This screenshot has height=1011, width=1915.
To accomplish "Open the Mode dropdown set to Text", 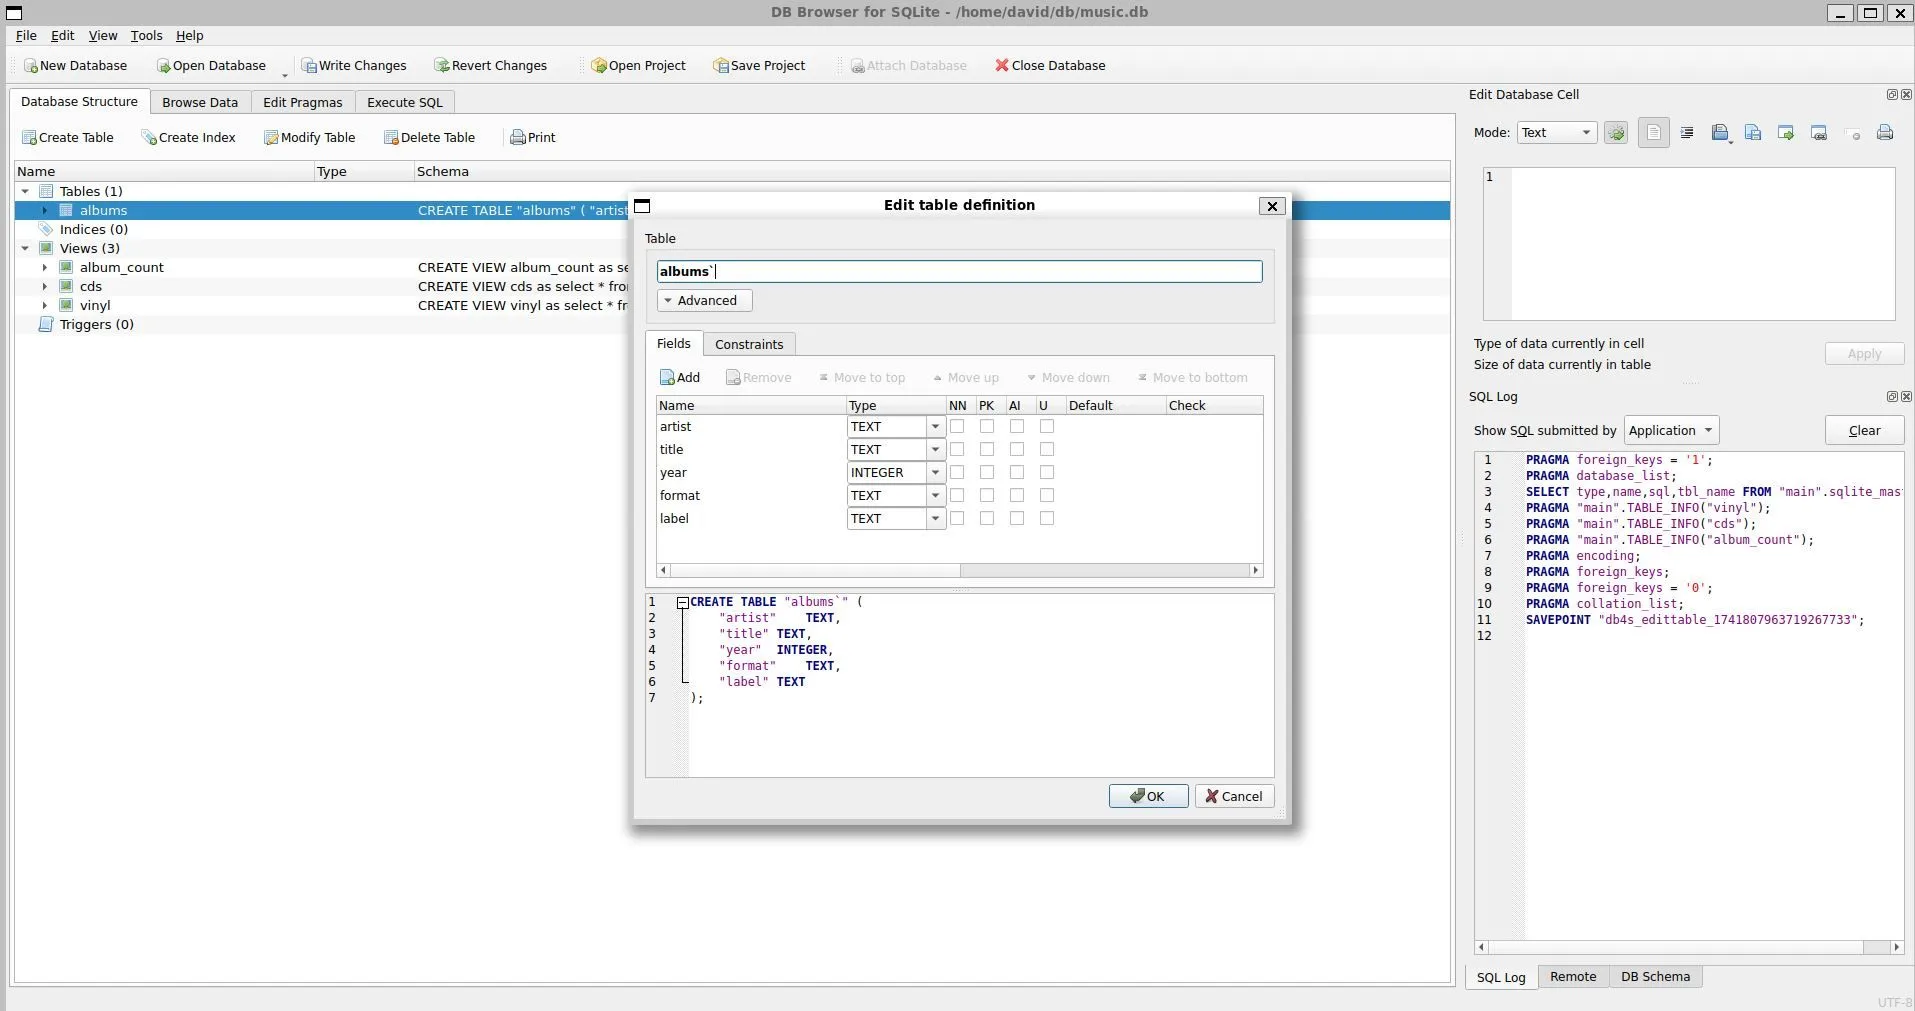I will (x=1556, y=133).
